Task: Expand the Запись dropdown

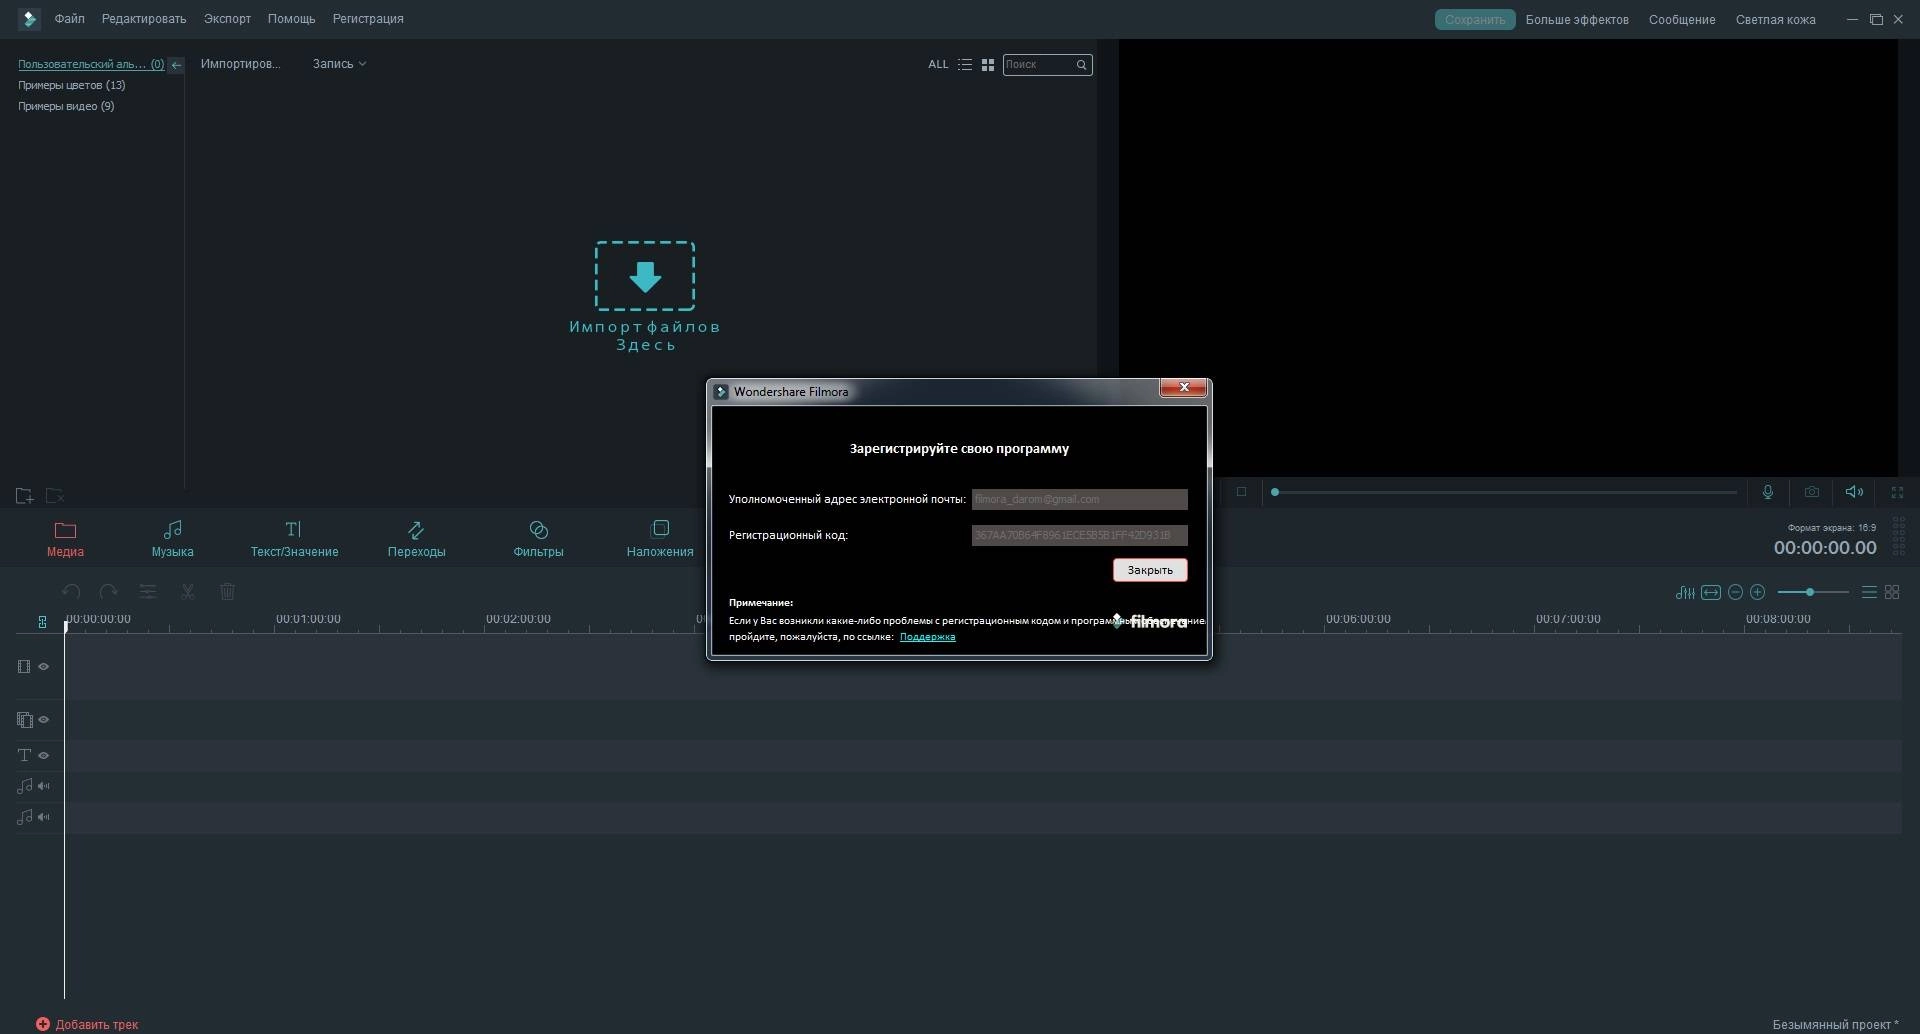Action: (x=339, y=64)
